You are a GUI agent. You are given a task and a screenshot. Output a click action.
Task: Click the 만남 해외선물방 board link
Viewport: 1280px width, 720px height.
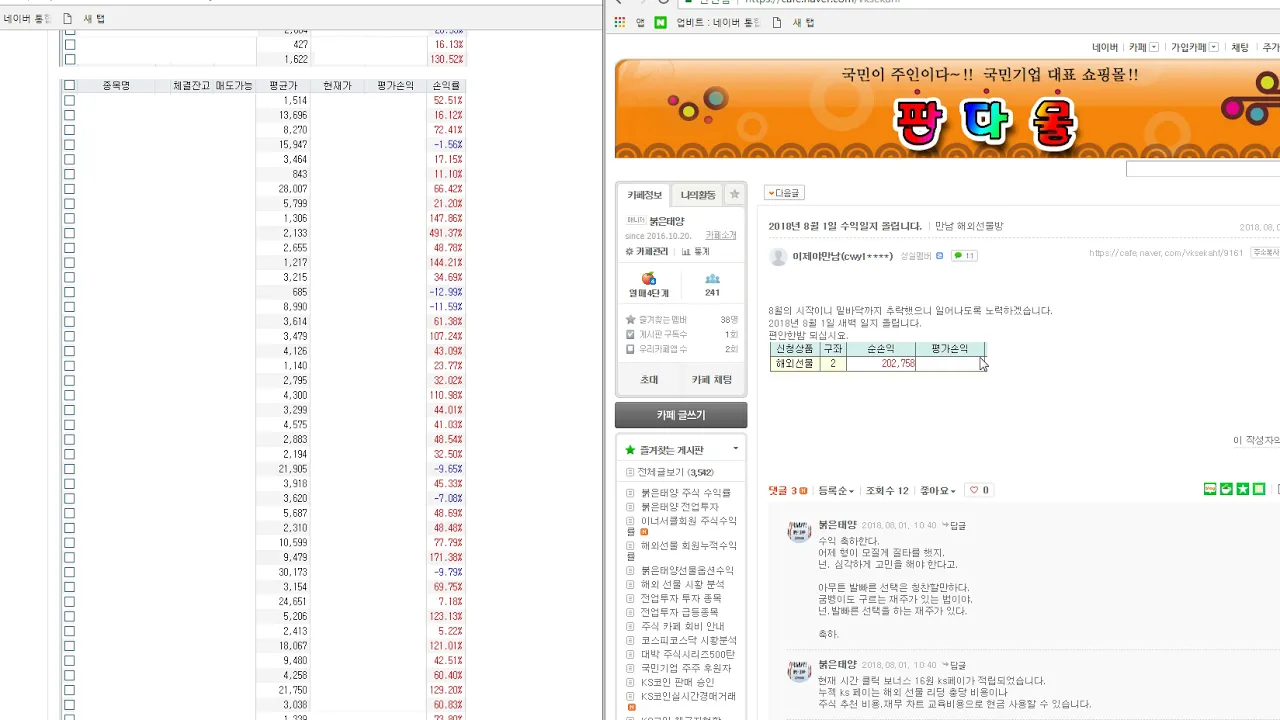(x=970, y=226)
